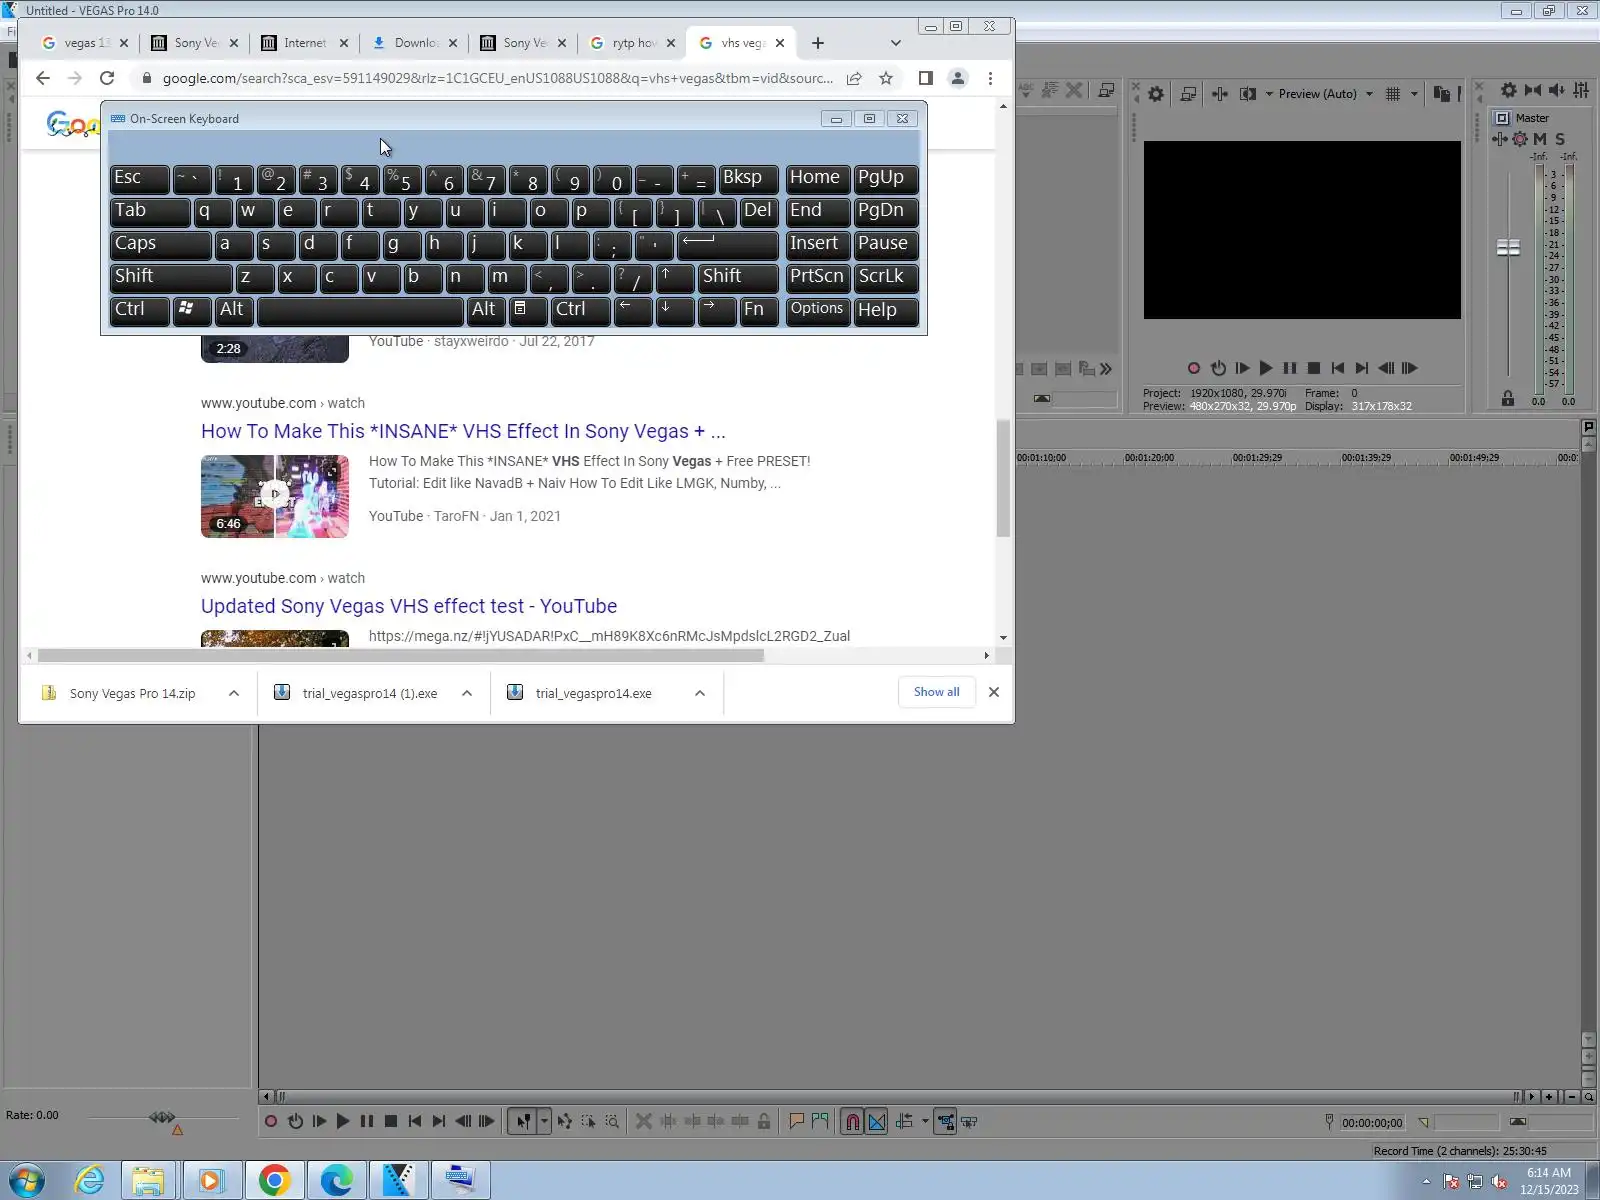
Task: Click Record button under the video preview
Action: click(1194, 368)
